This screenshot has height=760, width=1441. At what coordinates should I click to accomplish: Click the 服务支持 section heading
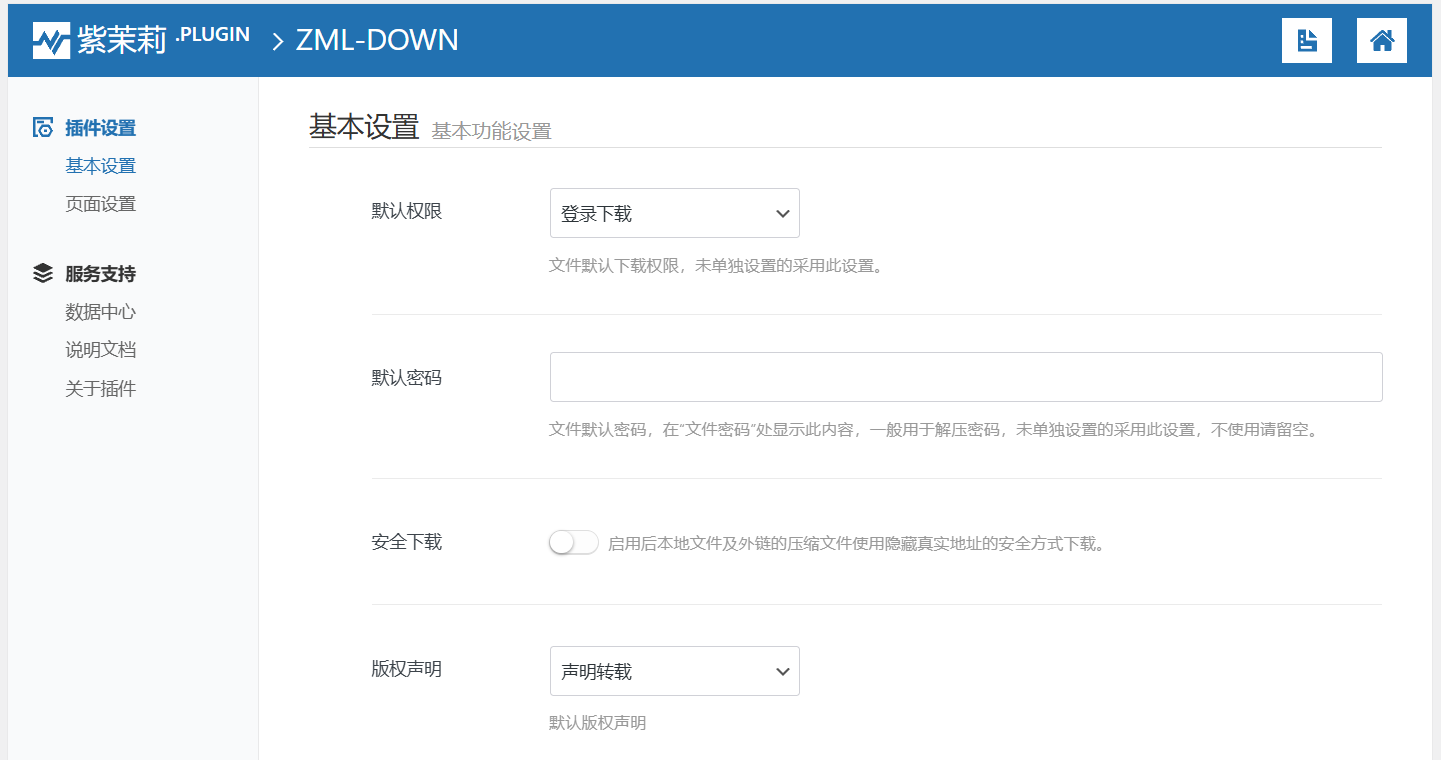(101, 274)
